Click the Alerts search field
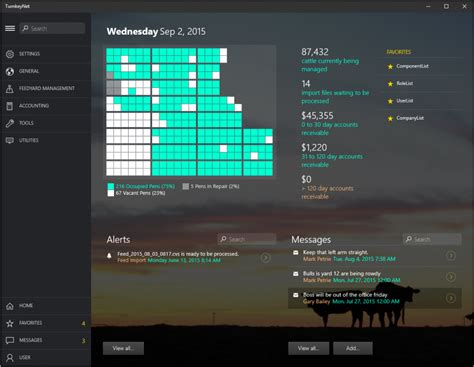This screenshot has height=367, width=474. (x=247, y=239)
